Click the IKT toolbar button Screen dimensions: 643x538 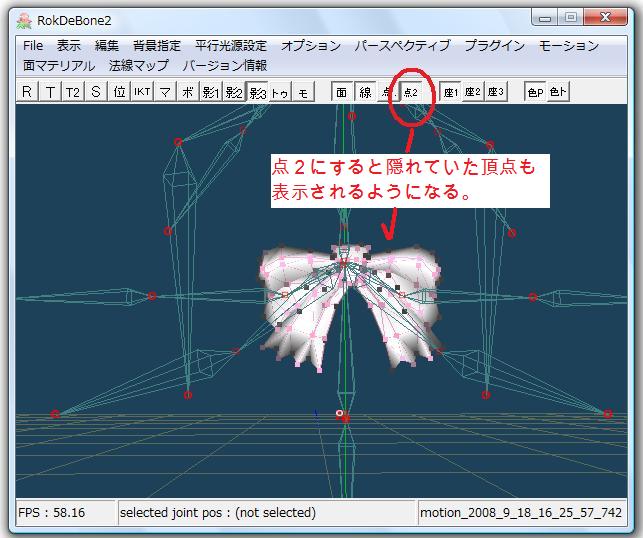coord(143,92)
